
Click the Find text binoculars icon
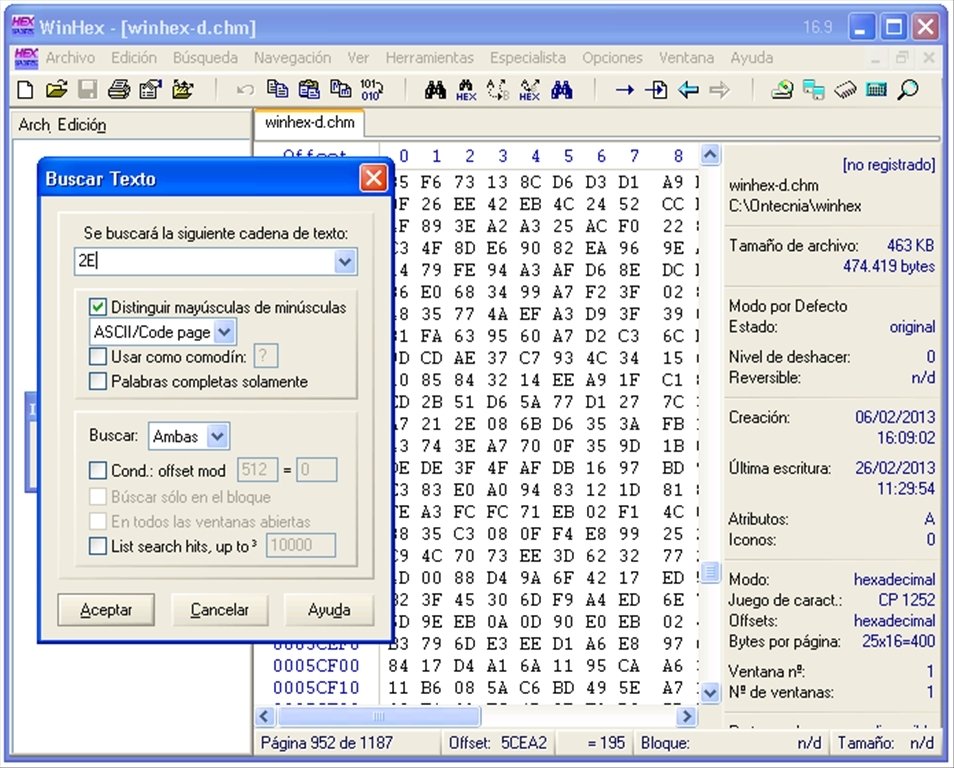(x=435, y=90)
